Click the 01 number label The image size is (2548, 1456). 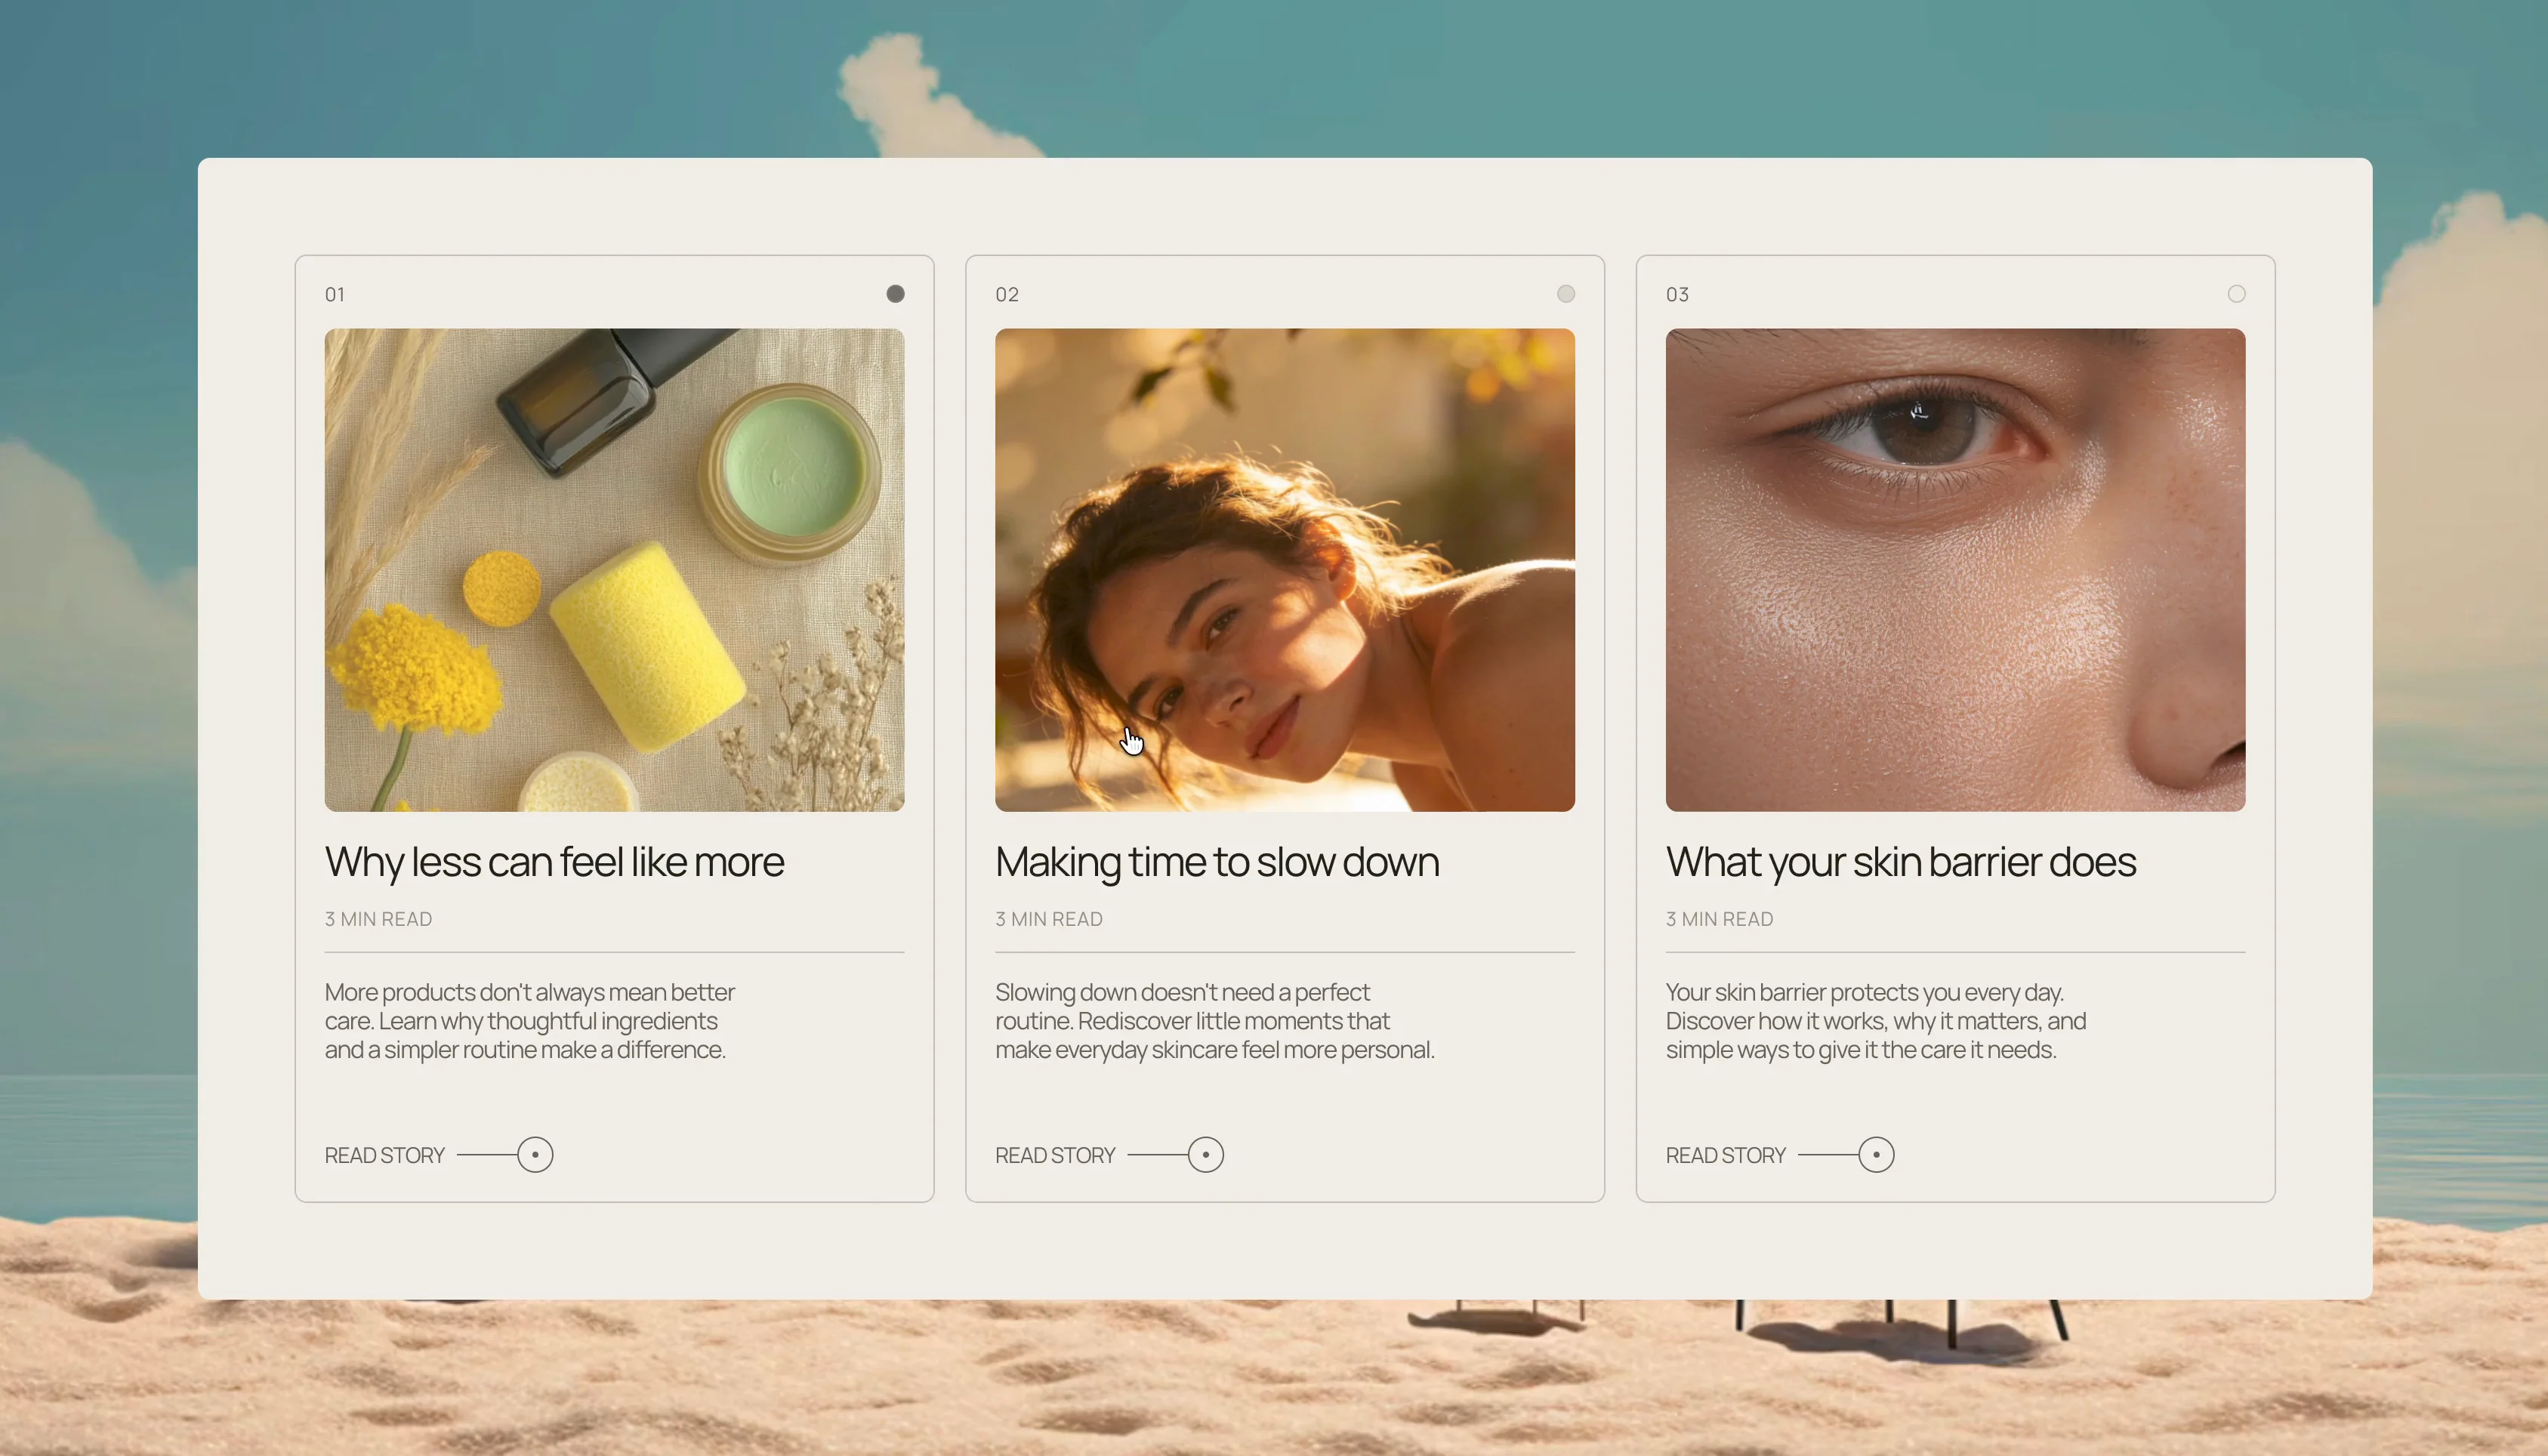pos(335,295)
